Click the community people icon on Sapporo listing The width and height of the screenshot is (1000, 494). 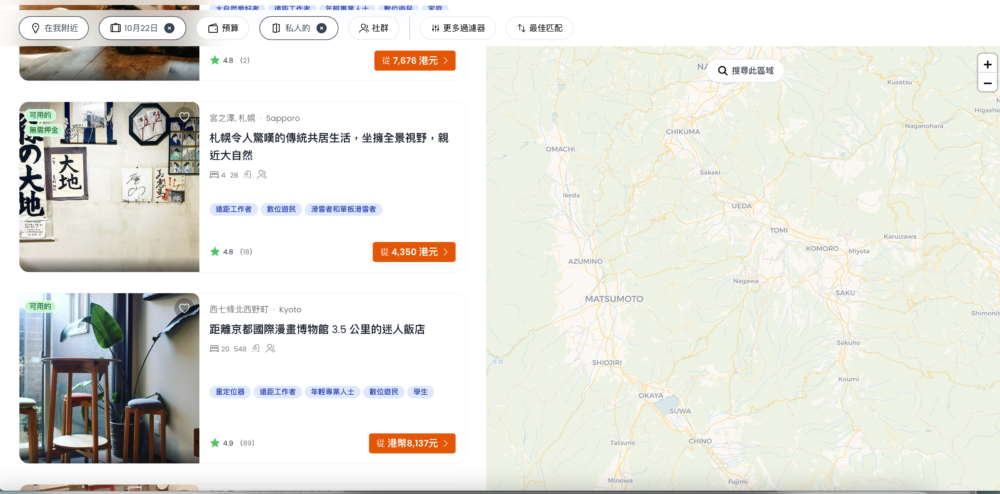click(262, 175)
